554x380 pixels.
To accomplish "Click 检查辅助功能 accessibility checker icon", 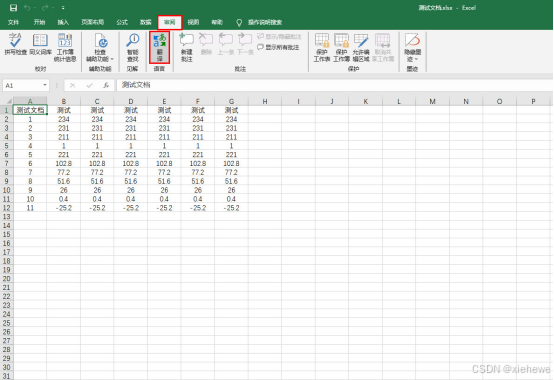I will click(100, 42).
